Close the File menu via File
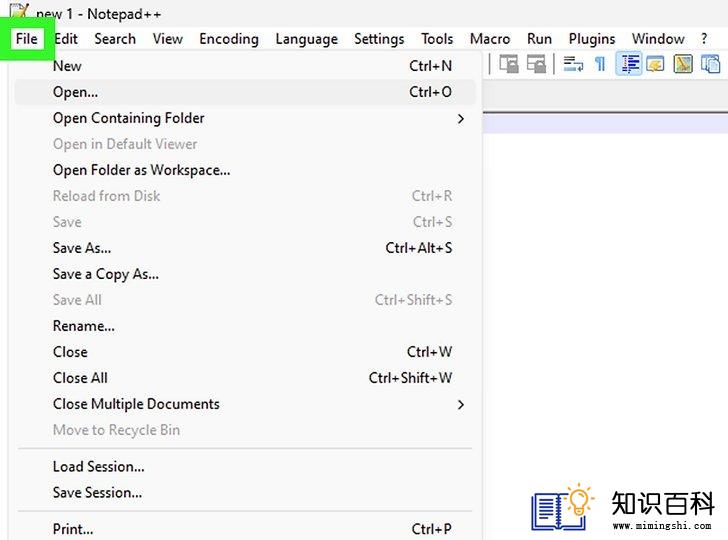Viewport: 728px width, 540px height. pyautogui.click(x=26, y=39)
